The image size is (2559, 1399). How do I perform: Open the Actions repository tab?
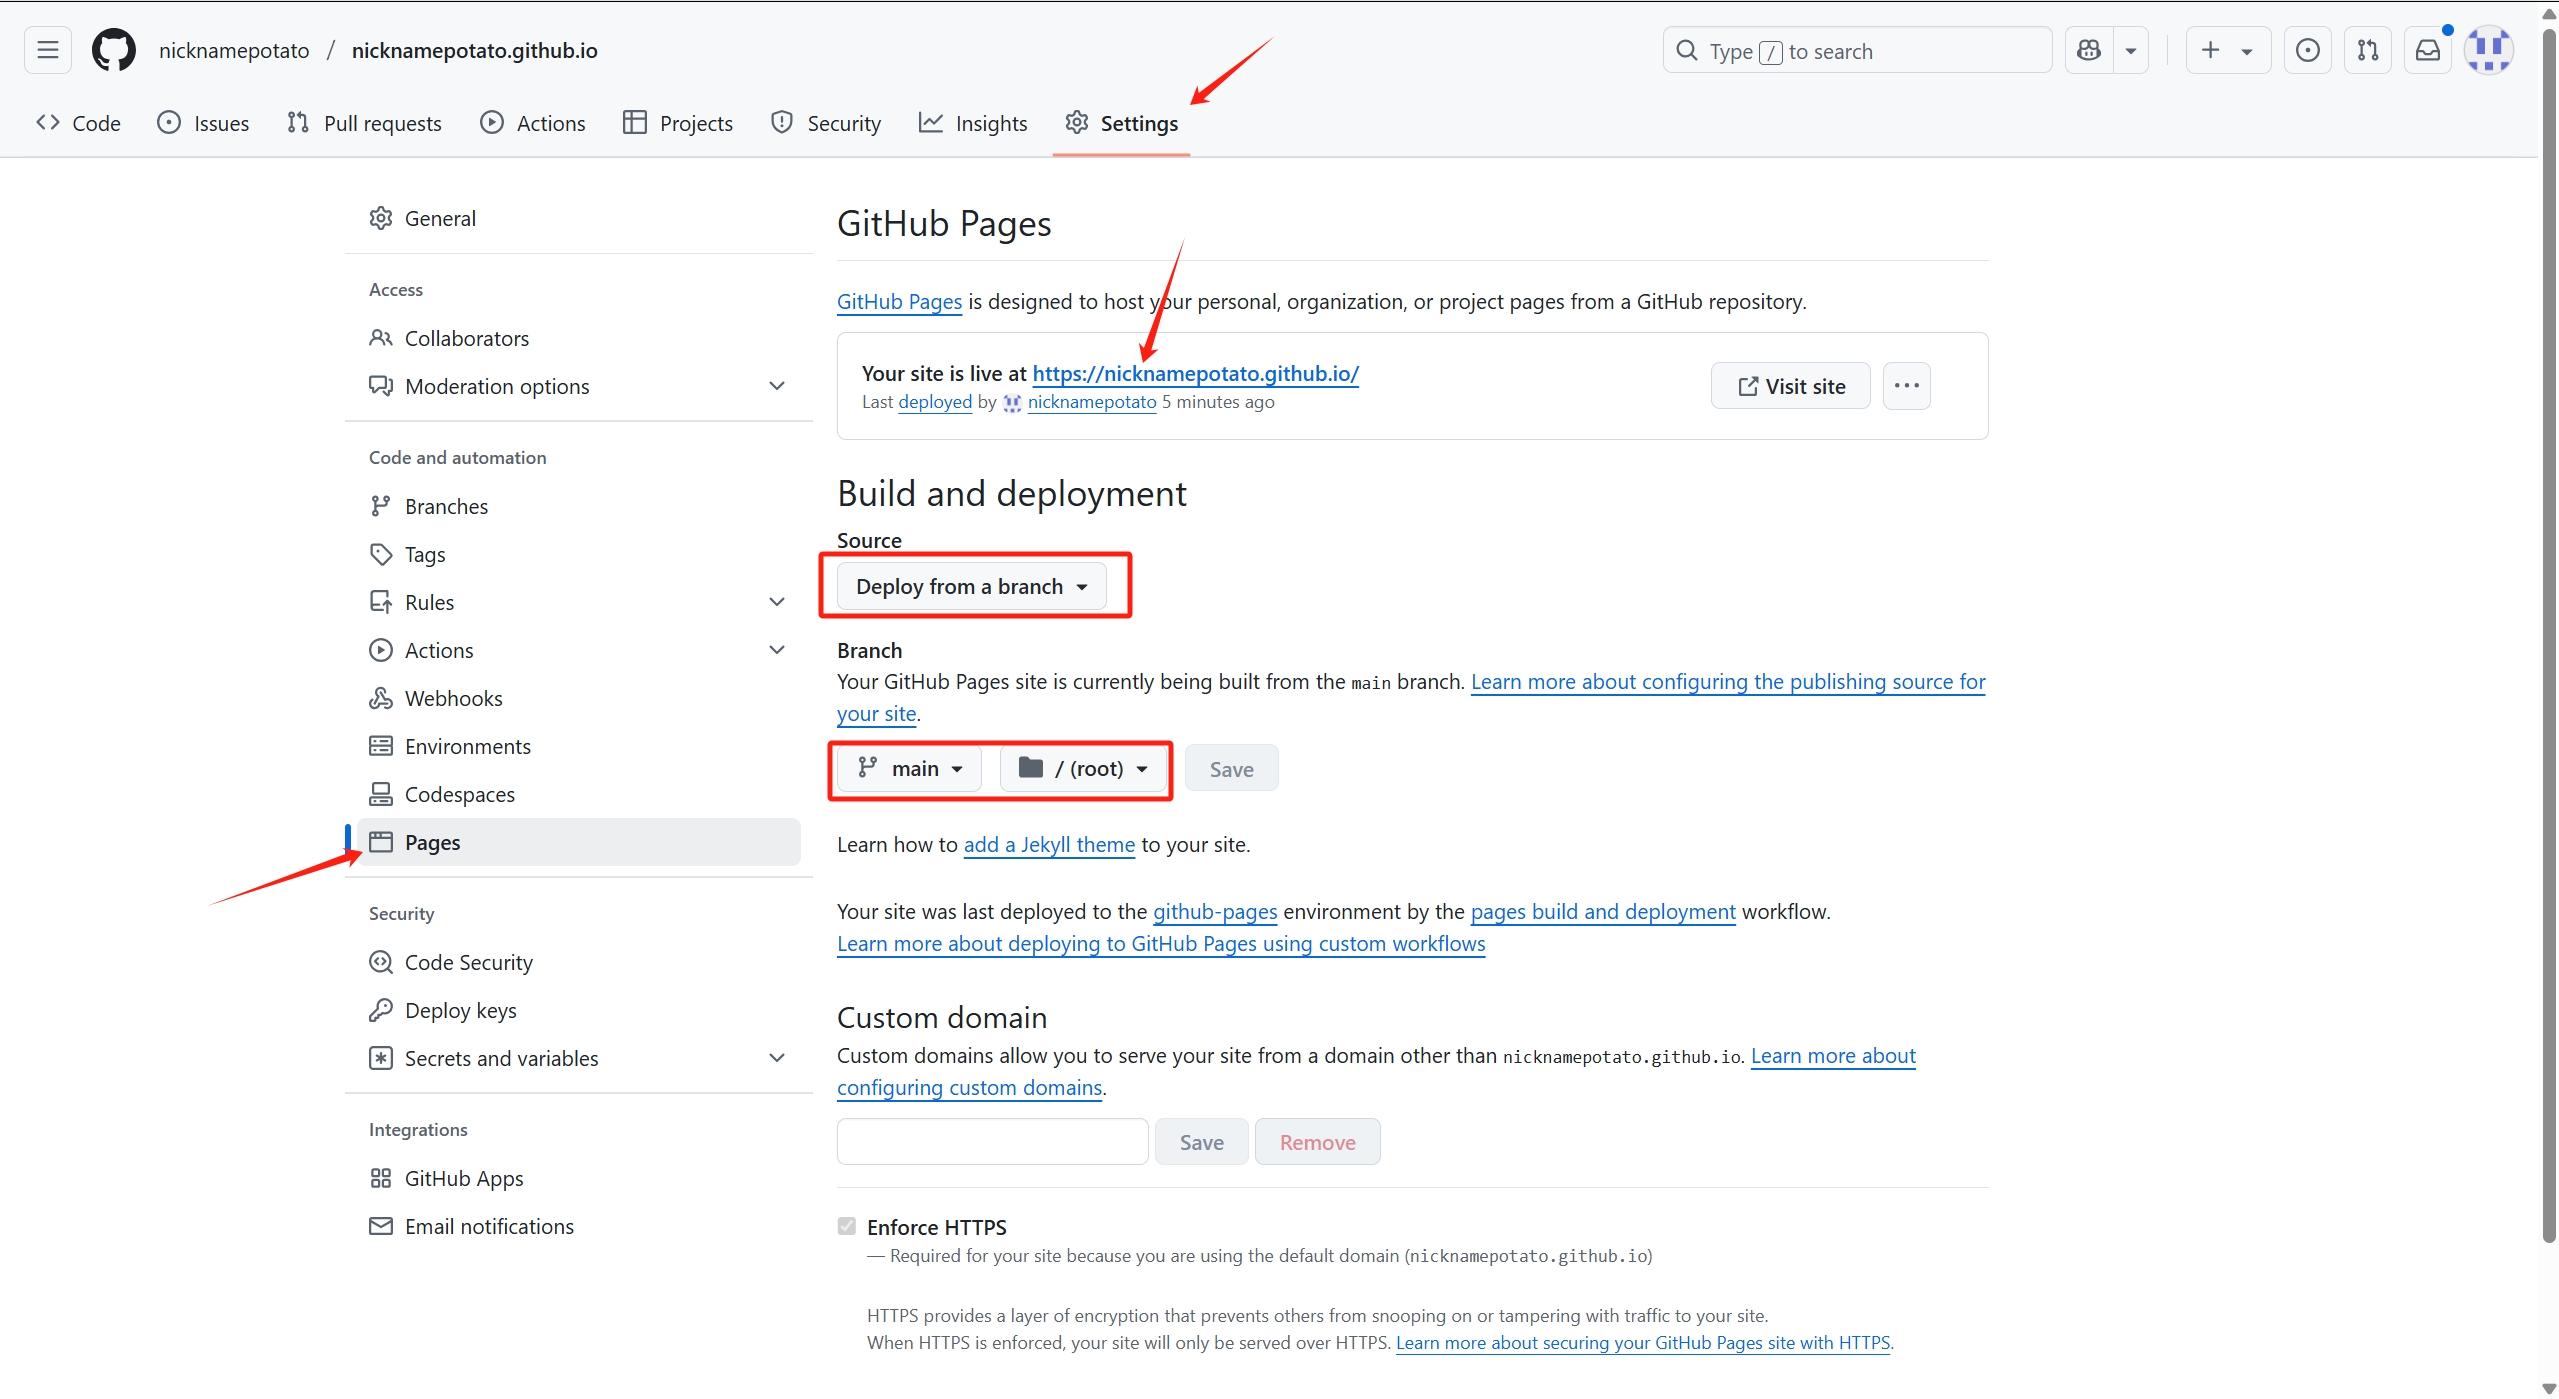point(533,123)
